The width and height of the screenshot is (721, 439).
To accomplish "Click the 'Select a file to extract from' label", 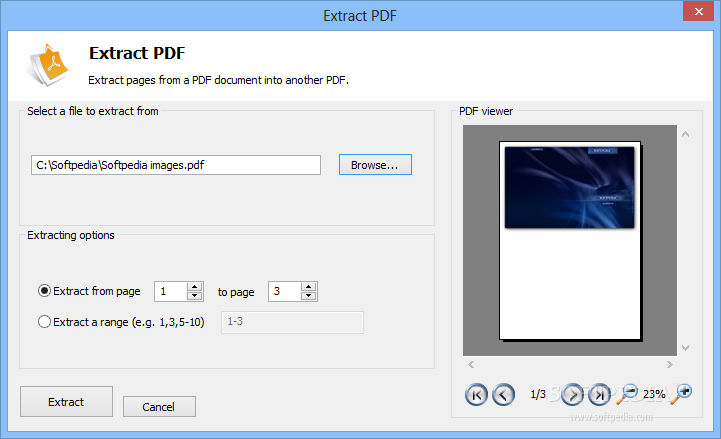I will (93, 111).
